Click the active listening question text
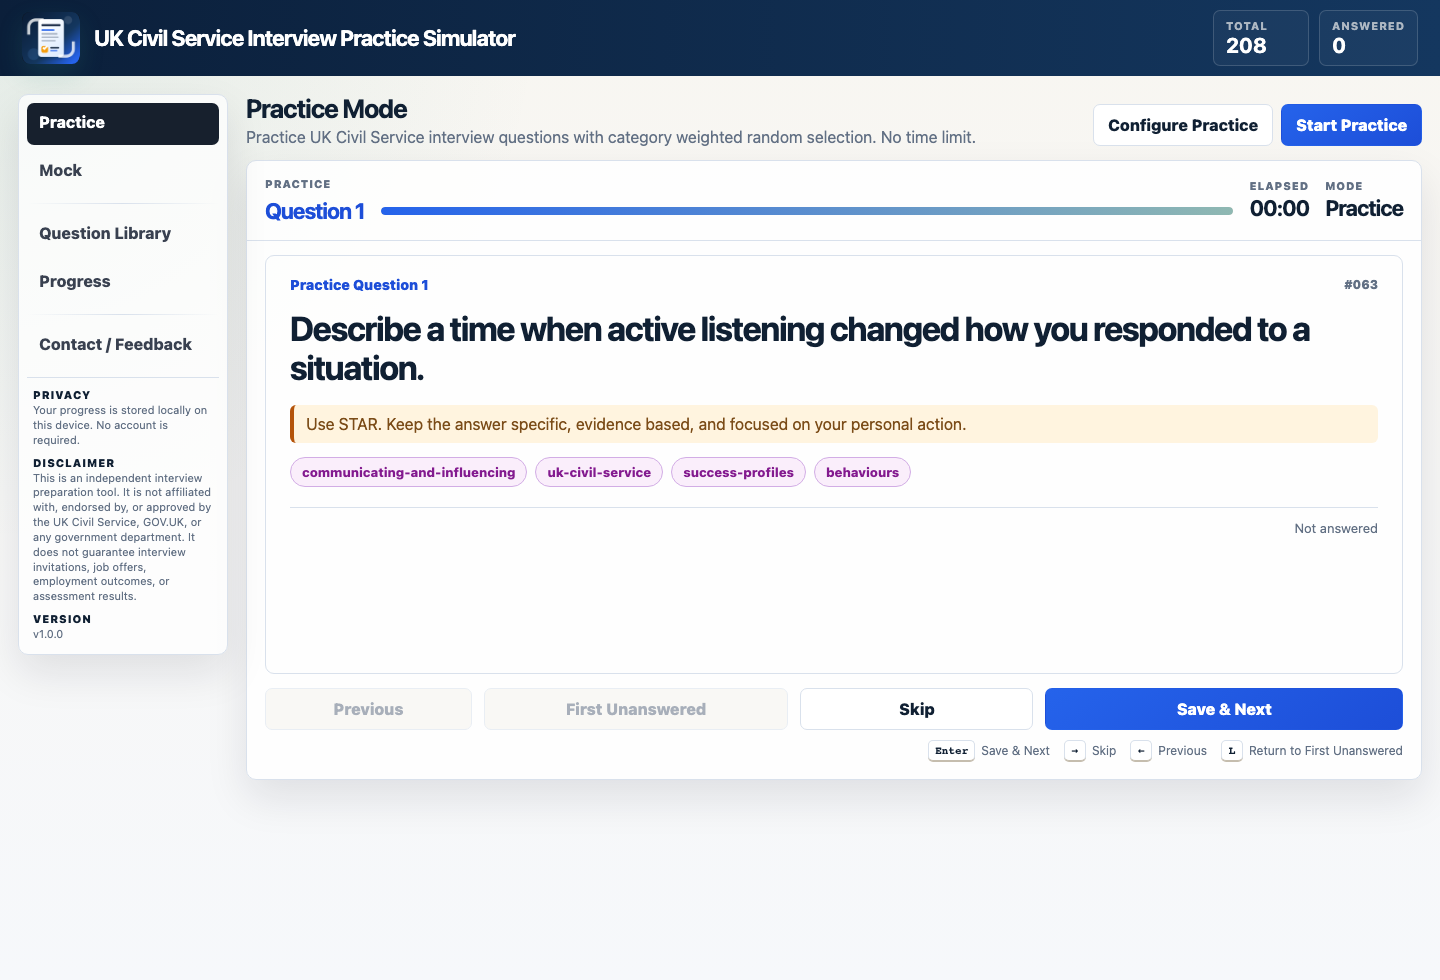1440x980 pixels. pos(800,349)
